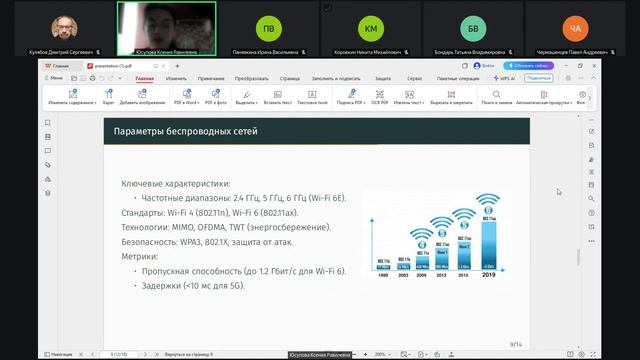The image size is (640, 360).
Task: Click the Извлечь текст tool
Action: point(409,97)
